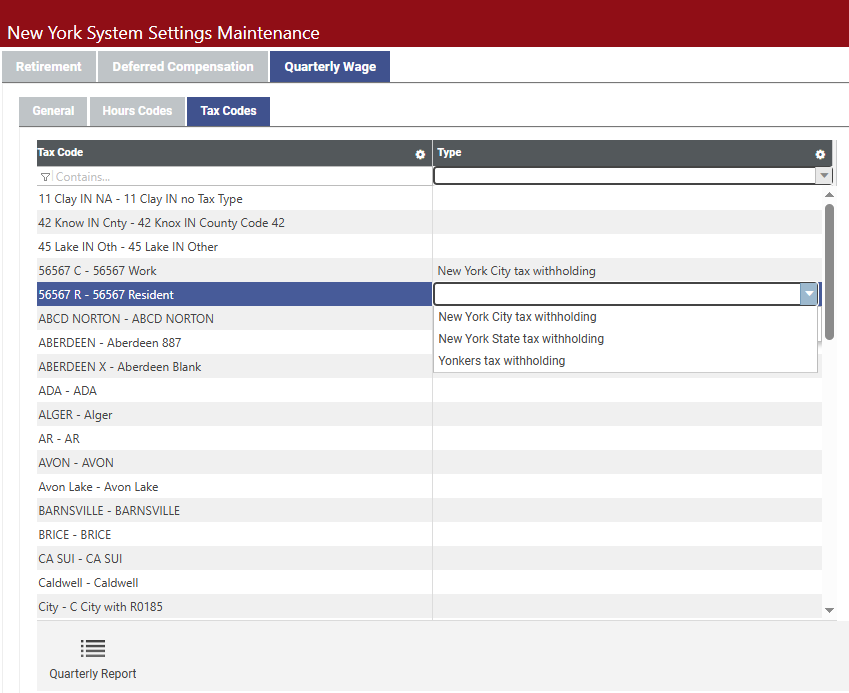Collapse the 56567 R type dropdown arrow
Screen dimensions: 849x693
point(808,294)
